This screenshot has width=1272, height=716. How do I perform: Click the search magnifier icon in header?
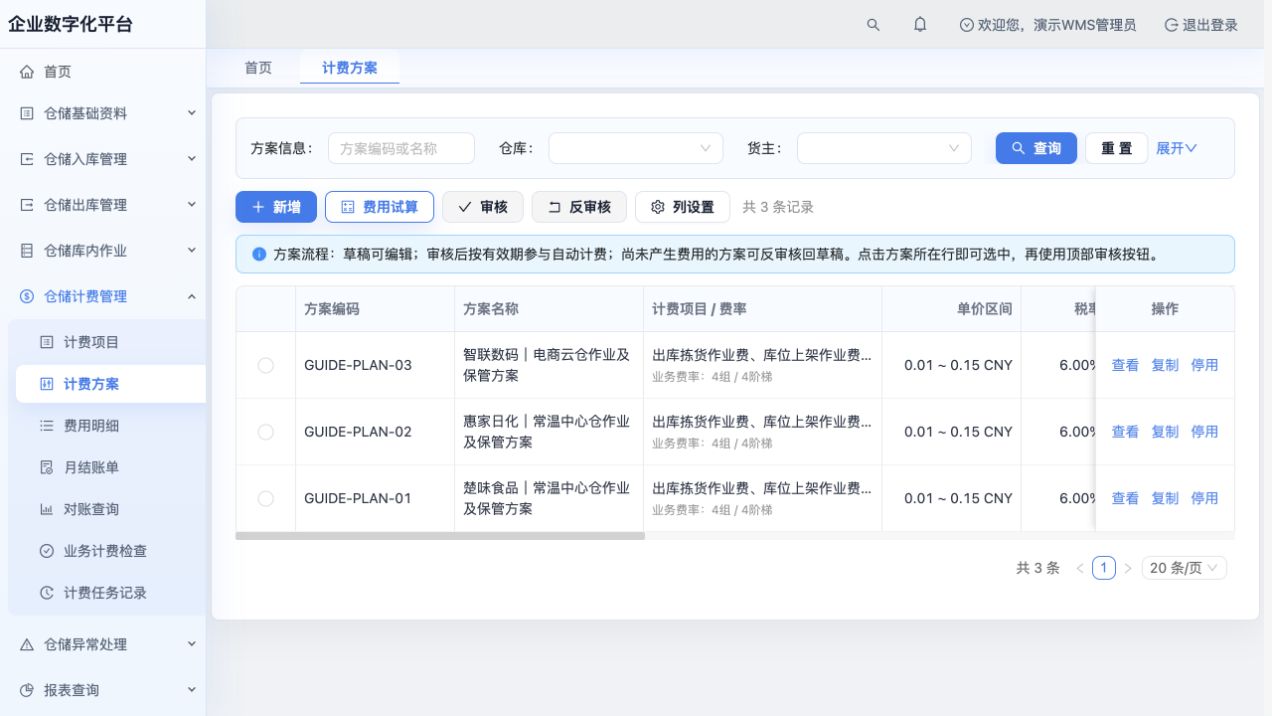point(873,25)
